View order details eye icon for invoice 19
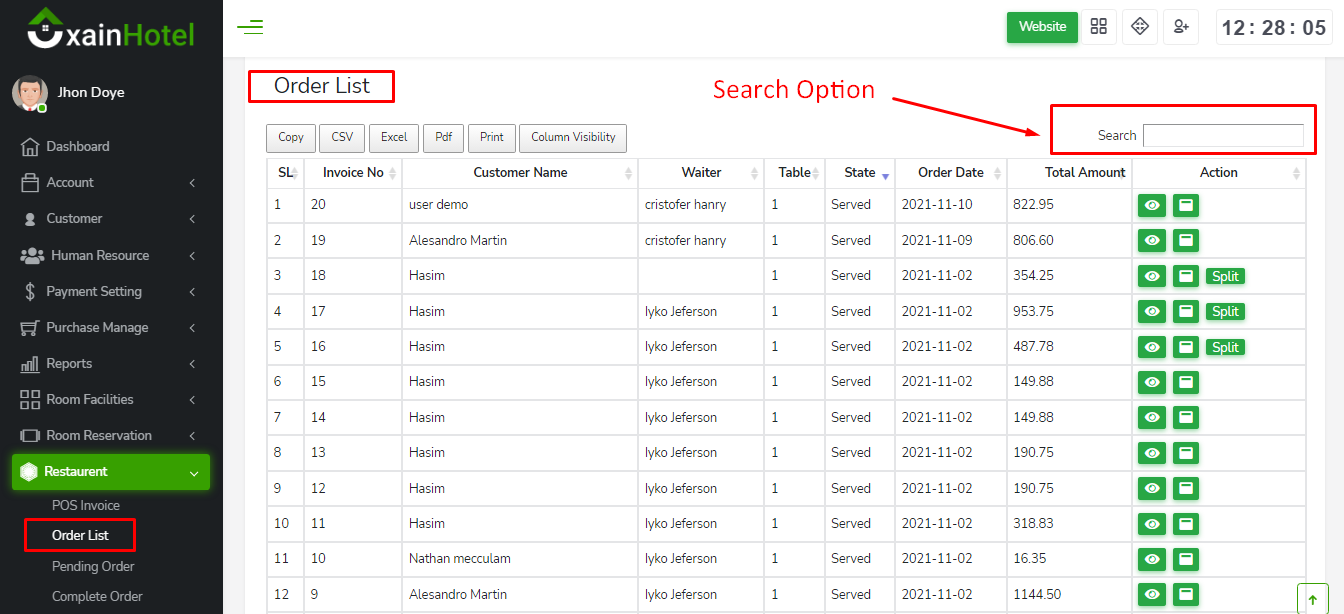This screenshot has height=614, width=1344. click(x=1152, y=241)
